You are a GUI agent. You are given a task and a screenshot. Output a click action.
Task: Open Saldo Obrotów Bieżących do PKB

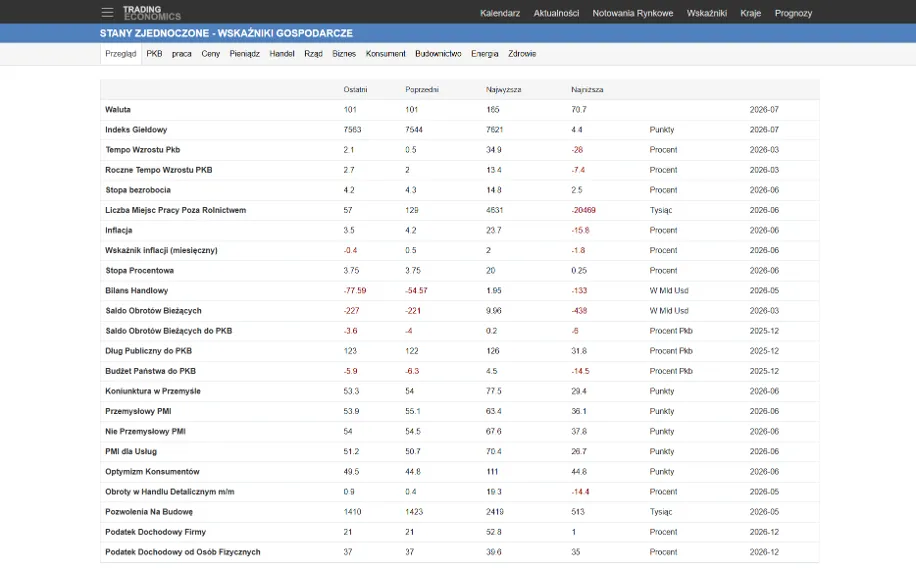coord(169,331)
